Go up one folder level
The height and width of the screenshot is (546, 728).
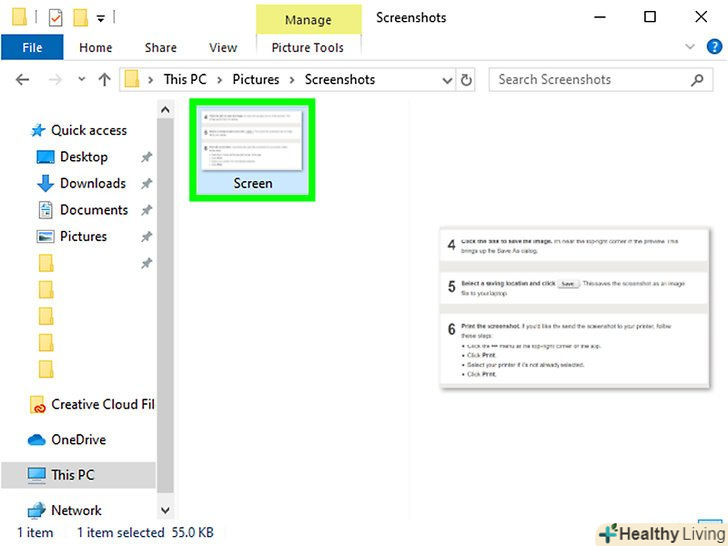coord(104,80)
